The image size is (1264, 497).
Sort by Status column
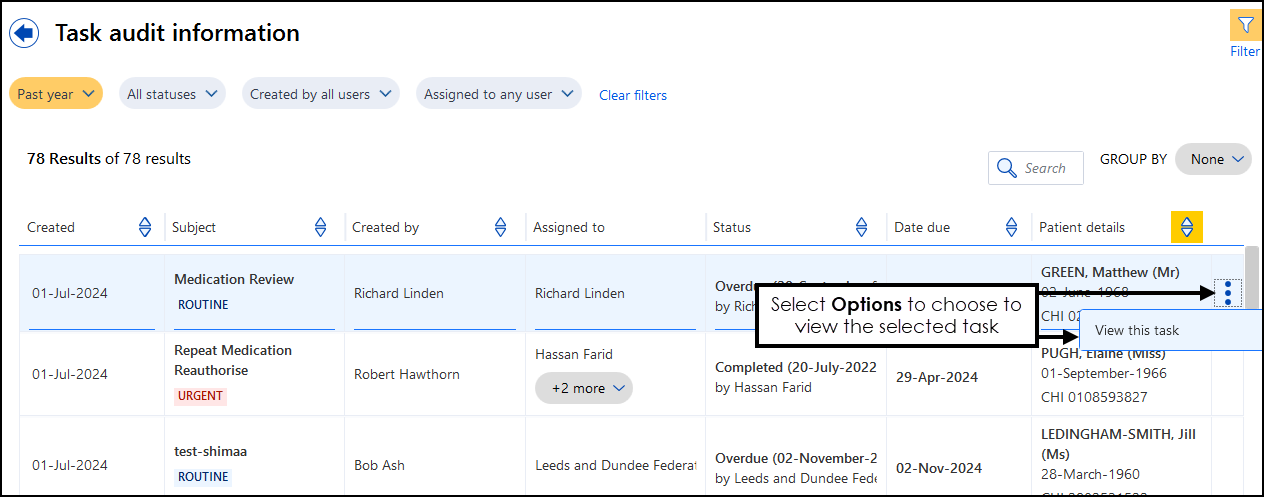(862, 227)
